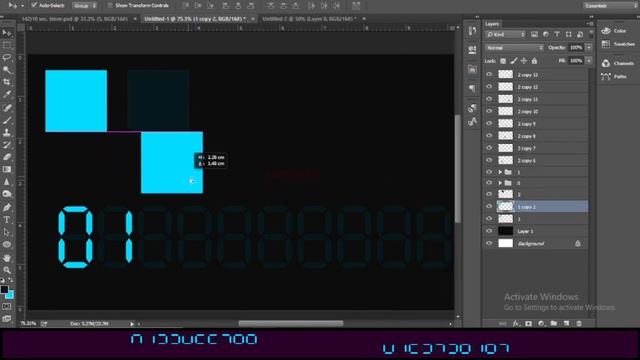The height and width of the screenshot is (360, 640).
Task: Select the Path Selection tool
Action: pyautogui.click(x=7, y=232)
